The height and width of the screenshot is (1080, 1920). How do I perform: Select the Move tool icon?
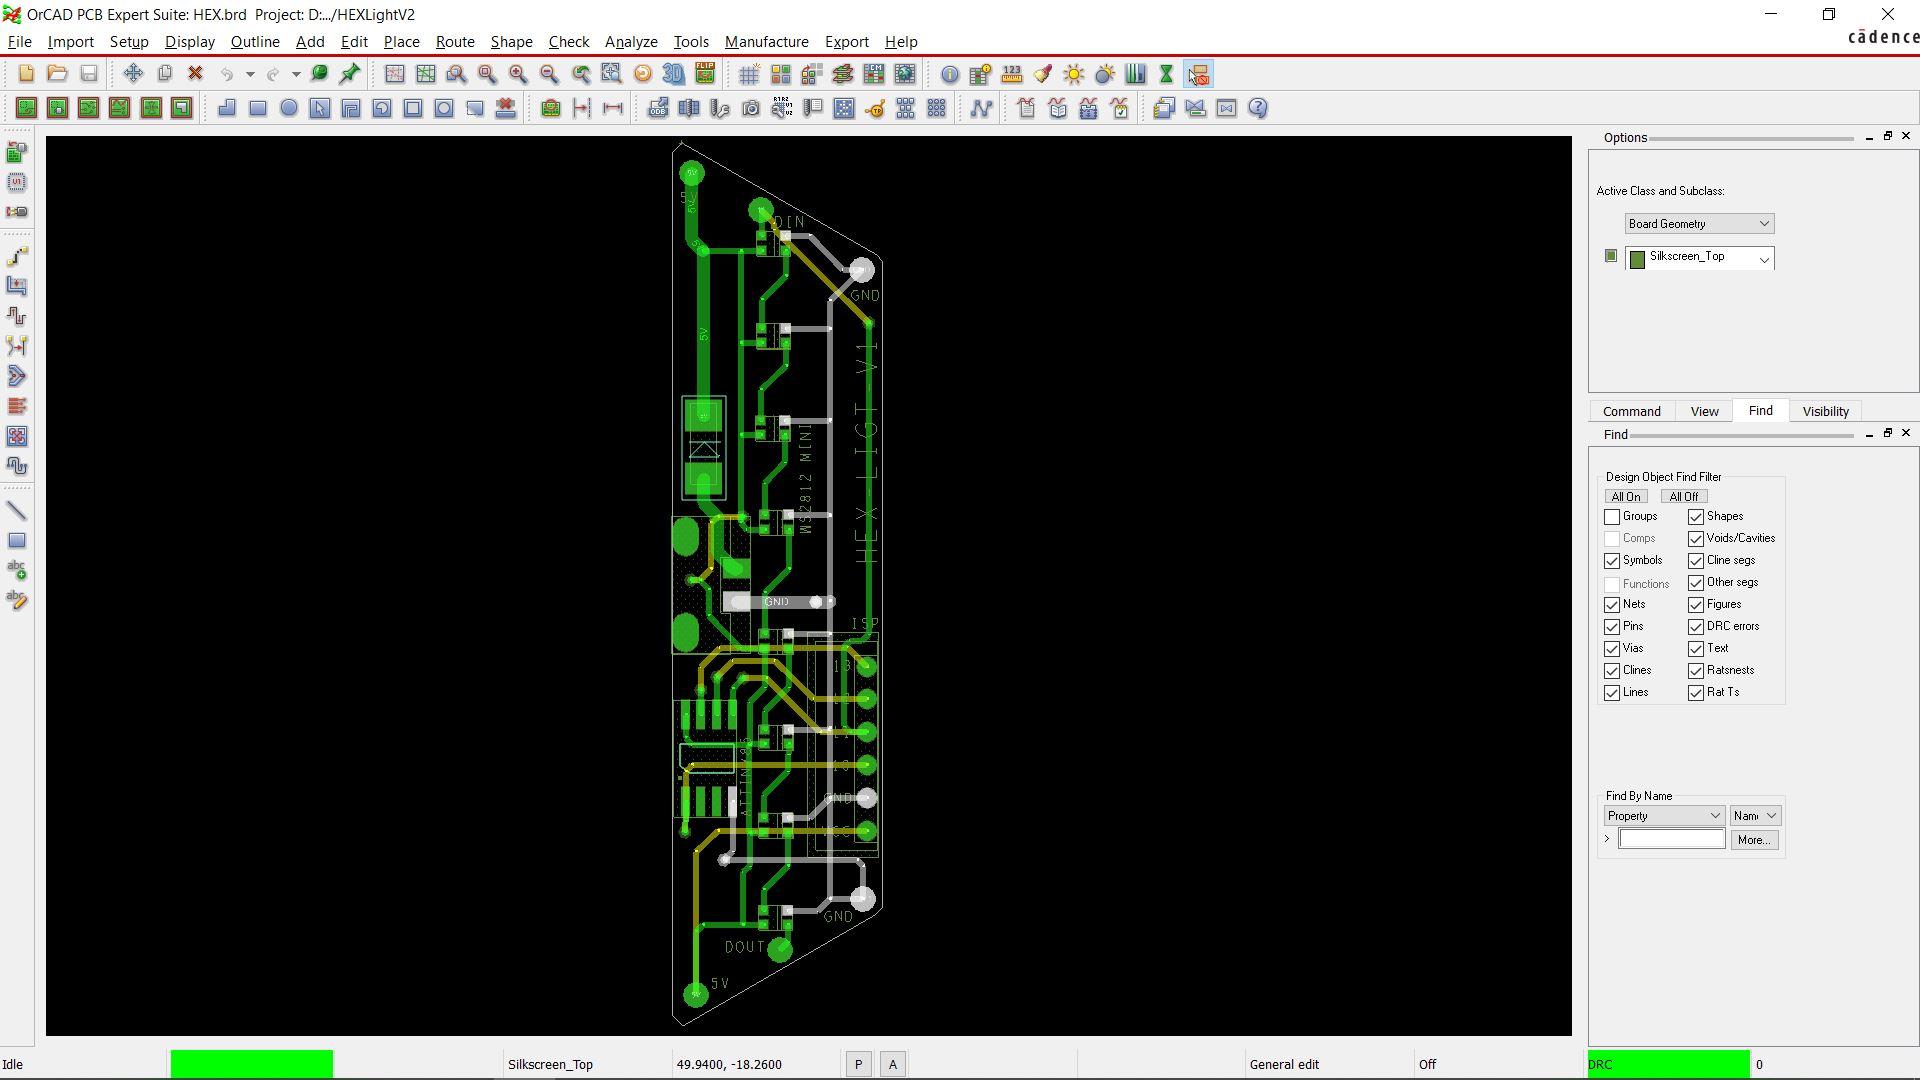click(133, 74)
